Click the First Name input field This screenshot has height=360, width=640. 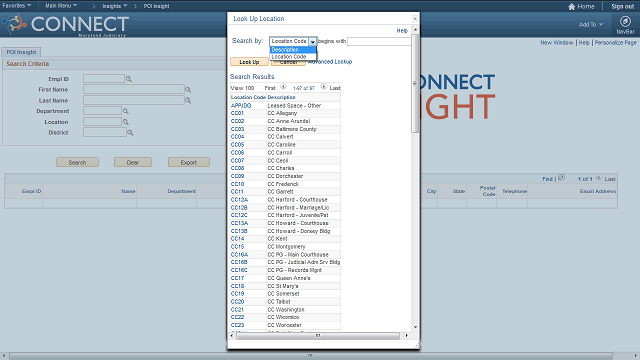(x=134, y=89)
